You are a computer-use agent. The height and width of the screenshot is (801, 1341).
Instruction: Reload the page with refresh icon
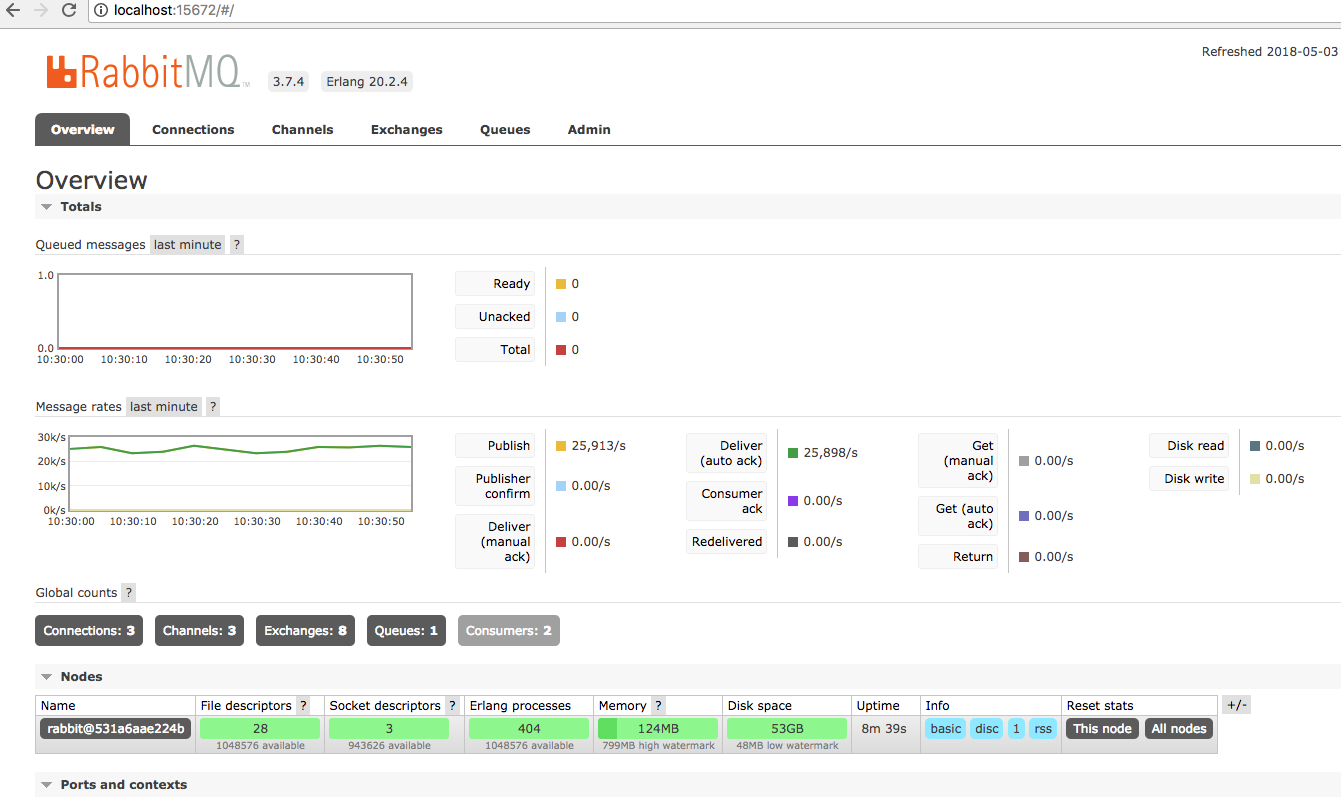tap(69, 10)
